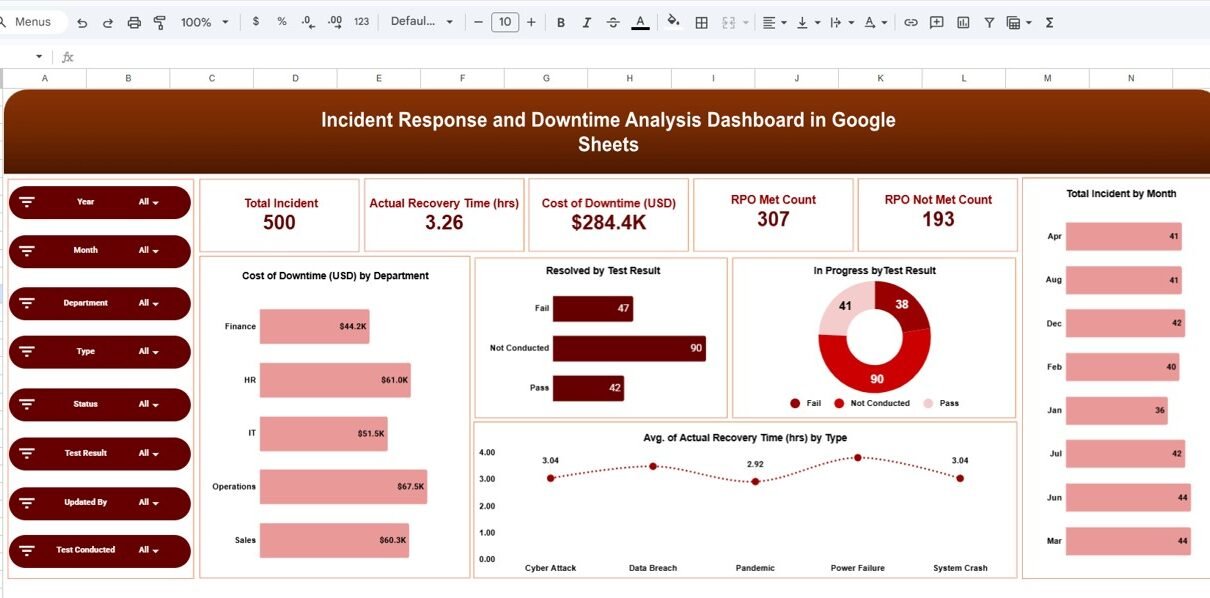
Task: Click the create filter funnel icon
Action: (989, 22)
